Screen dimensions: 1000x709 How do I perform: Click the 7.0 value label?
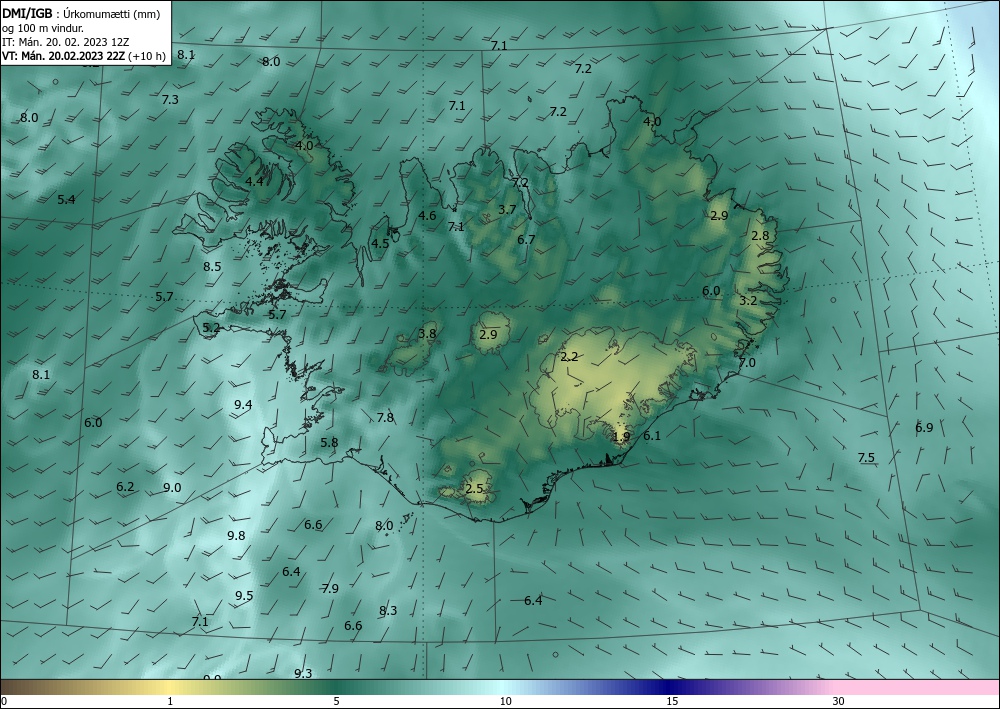(747, 363)
